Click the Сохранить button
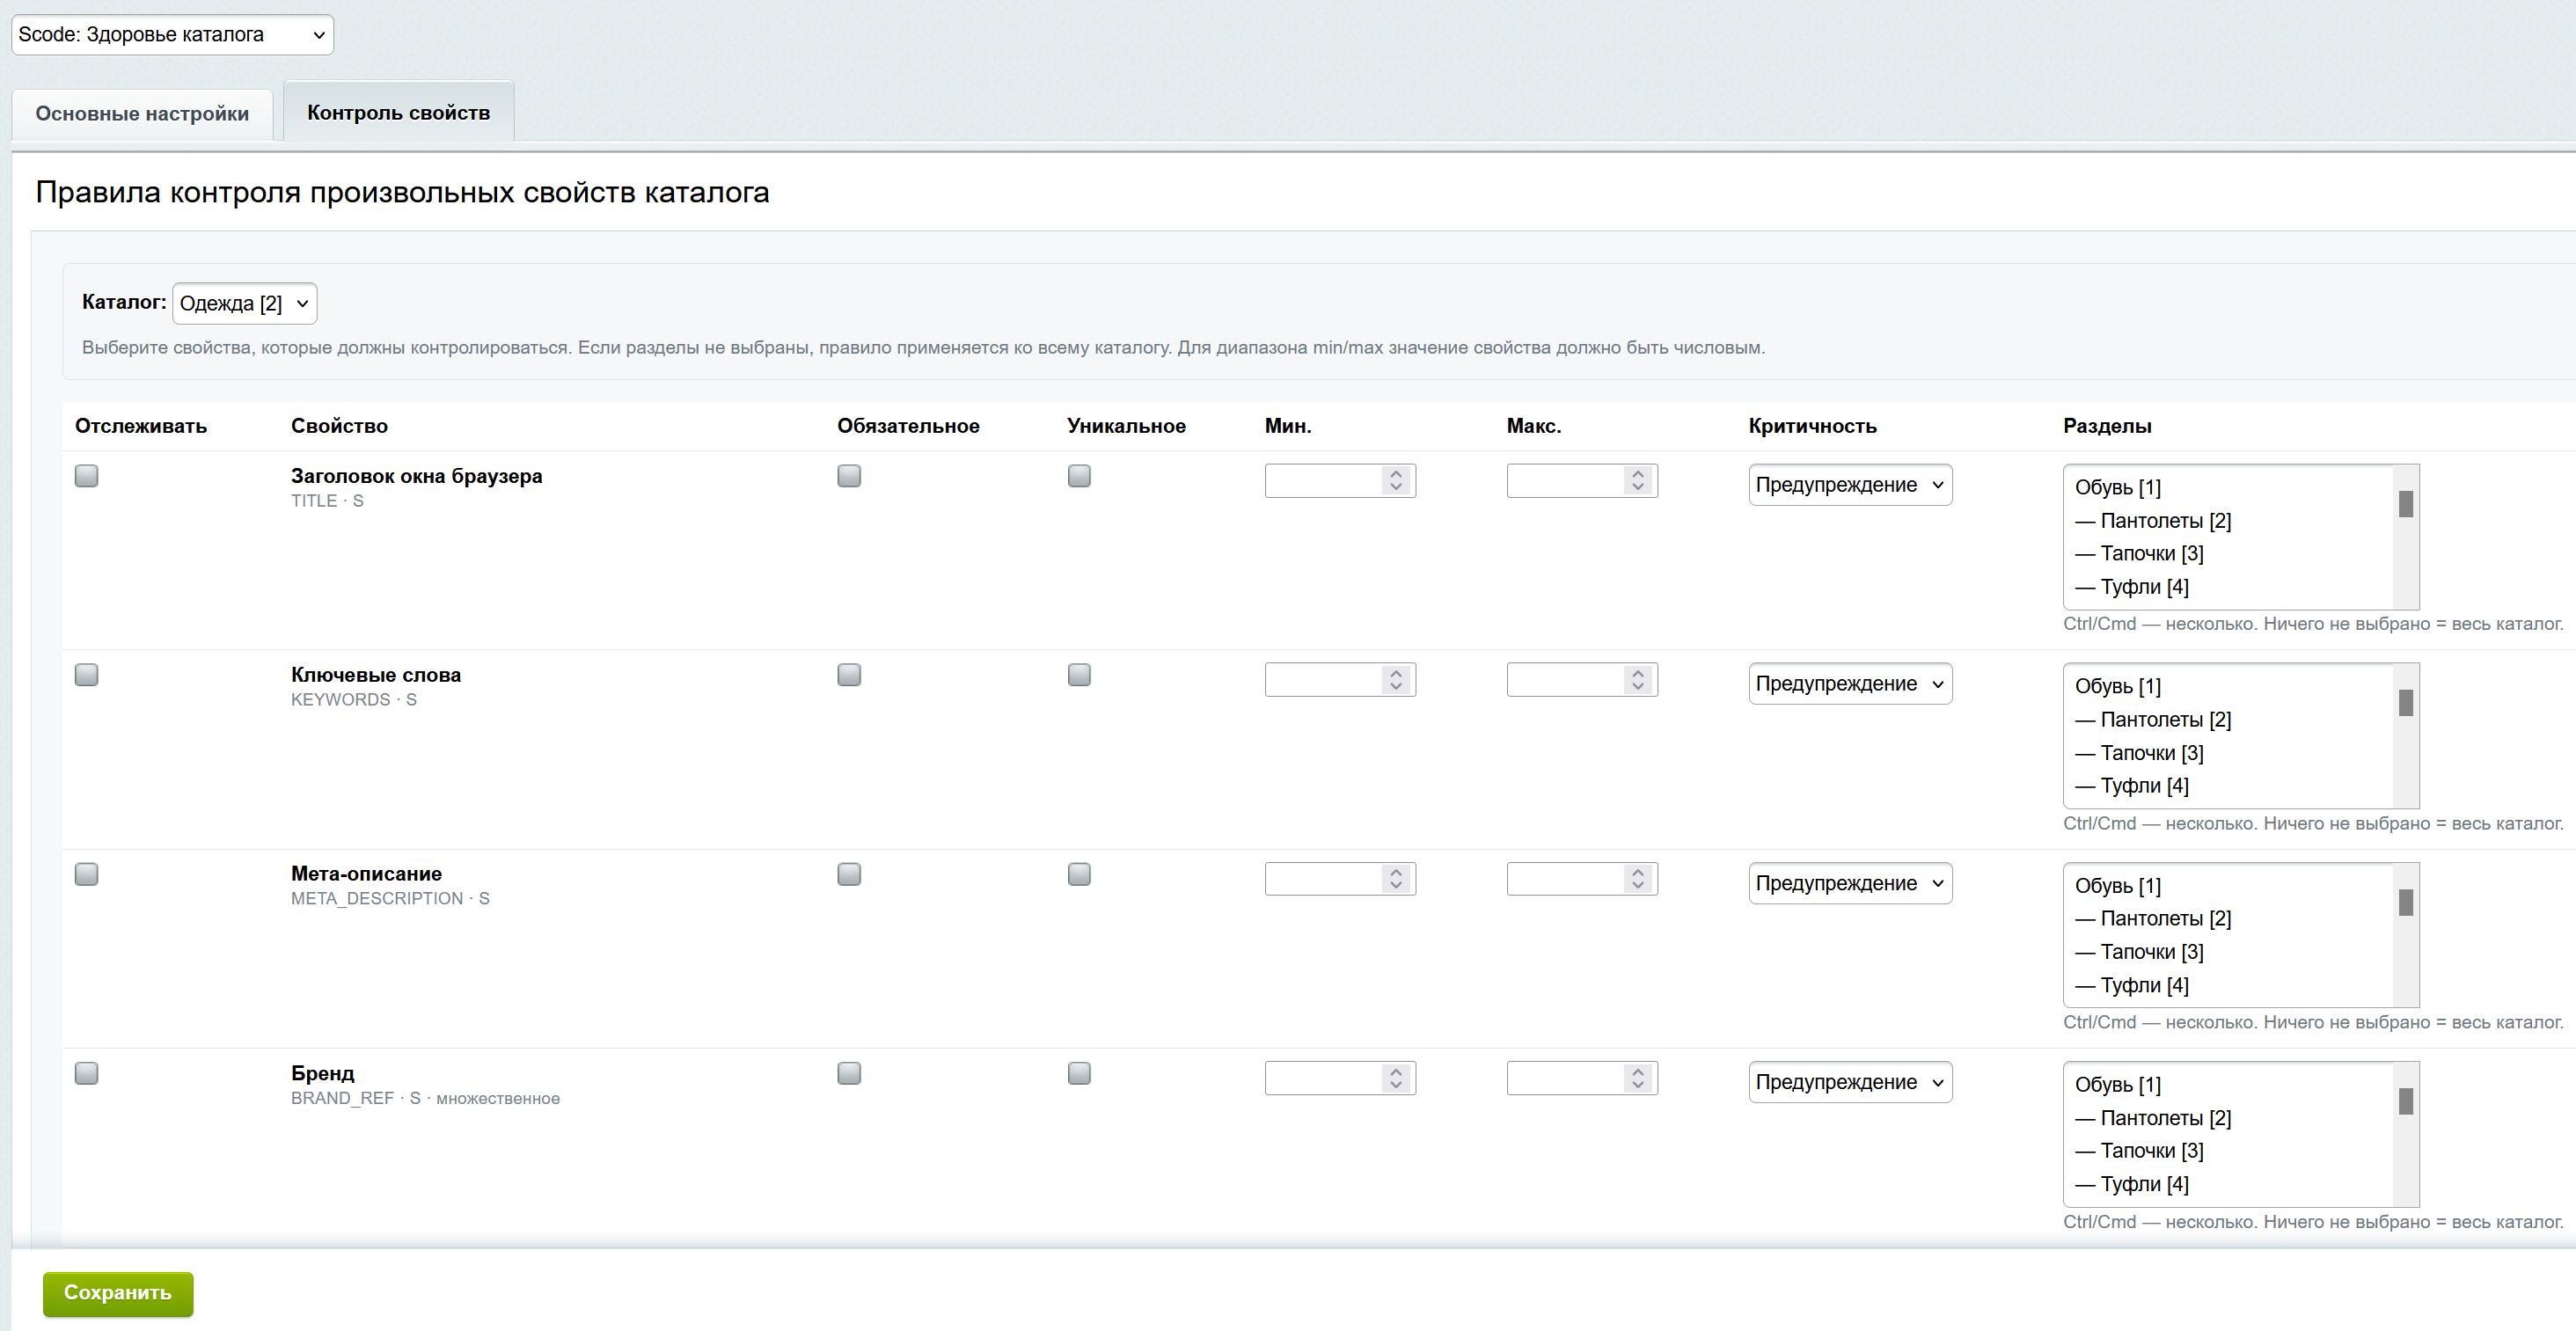The image size is (2576, 1331). [x=118, y=1293]
